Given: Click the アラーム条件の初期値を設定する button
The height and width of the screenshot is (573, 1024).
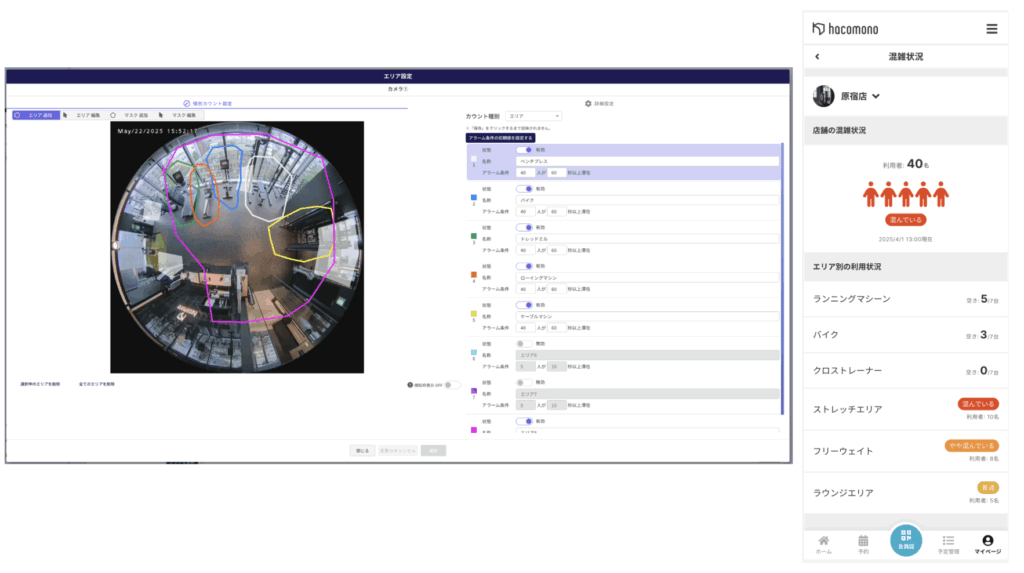Looking at the screenshot, I should pos(500,138).
